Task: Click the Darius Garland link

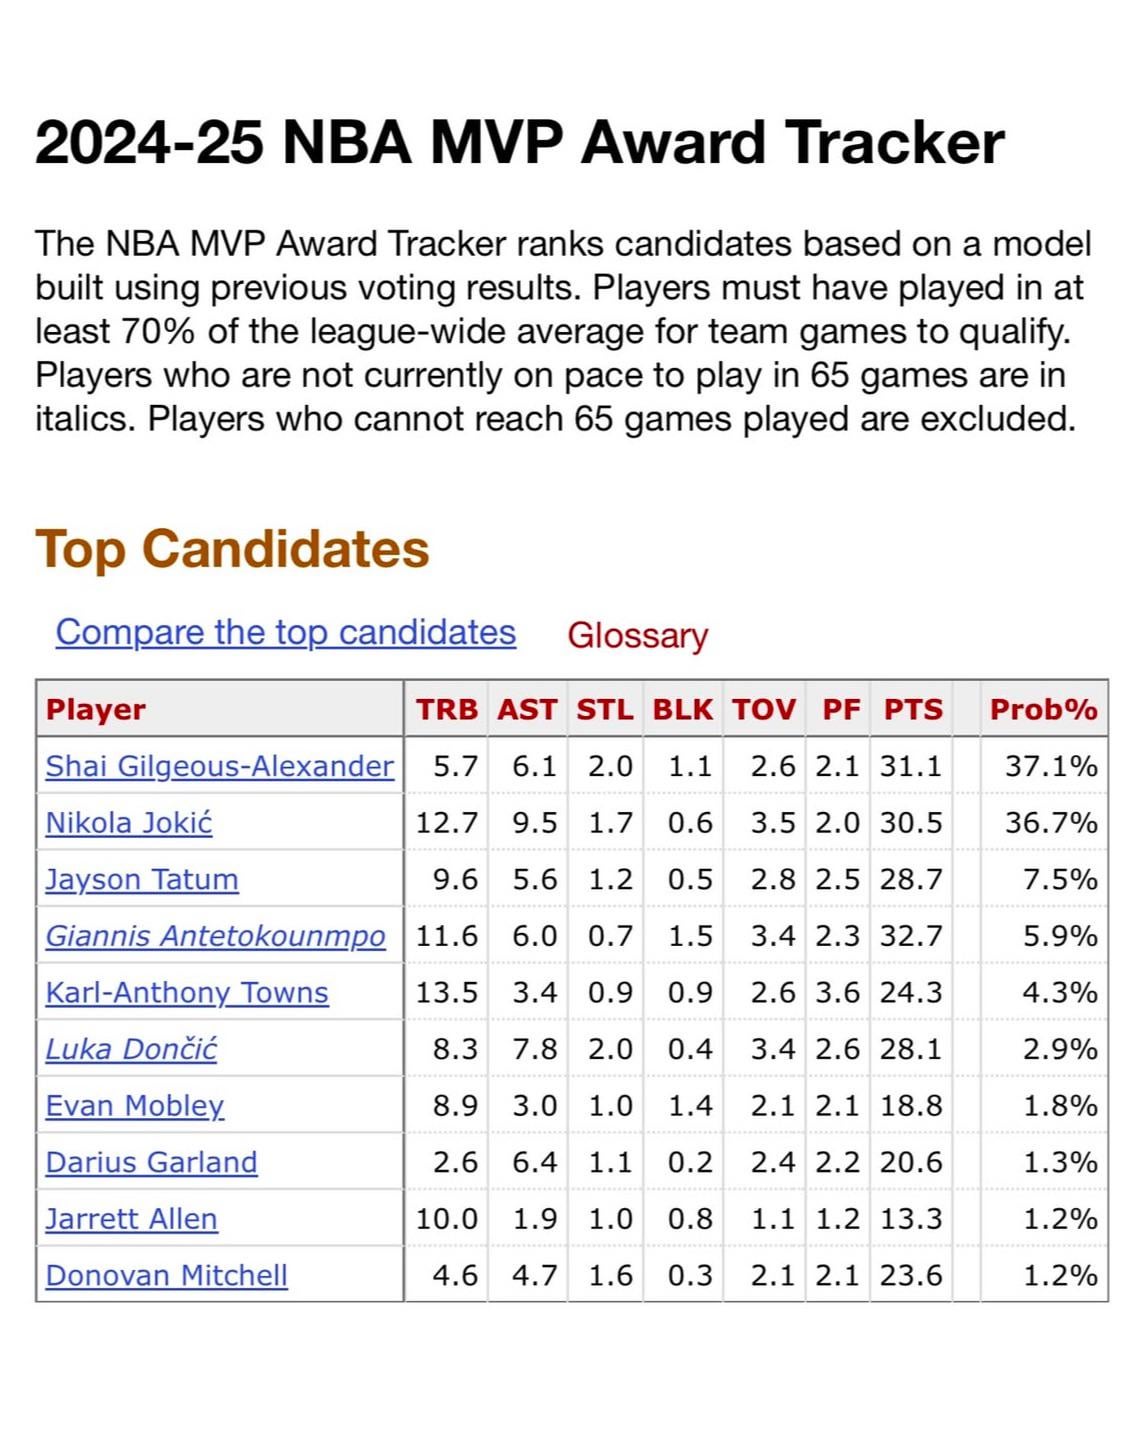Action: pos(151,1162)
